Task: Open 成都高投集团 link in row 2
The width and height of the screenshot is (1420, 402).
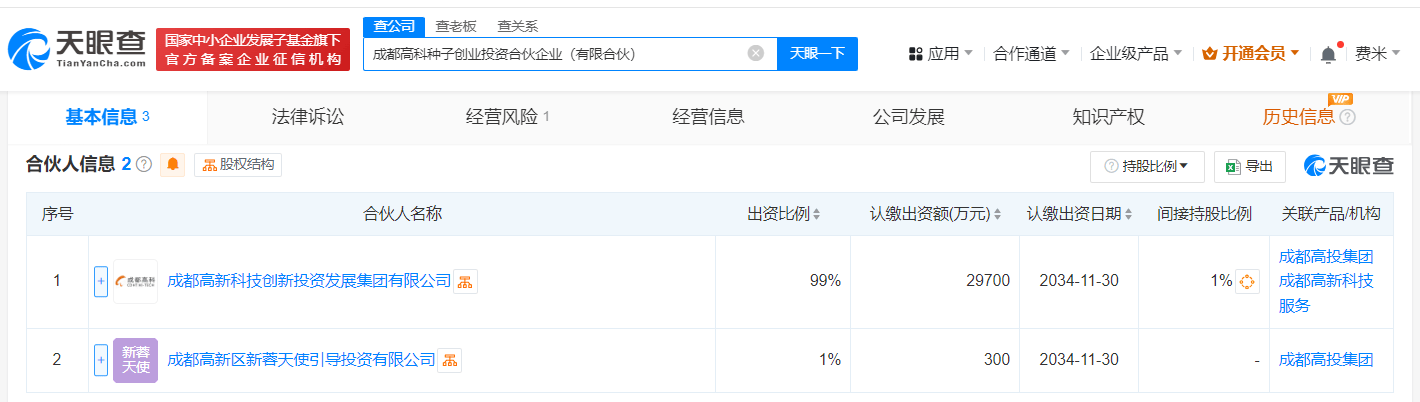Action: 1326,360
